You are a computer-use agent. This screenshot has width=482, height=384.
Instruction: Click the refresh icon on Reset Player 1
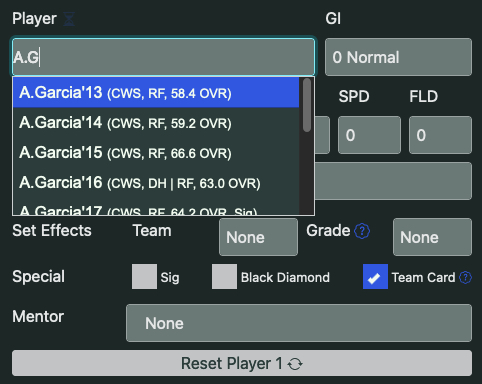[x=295, y=364]
